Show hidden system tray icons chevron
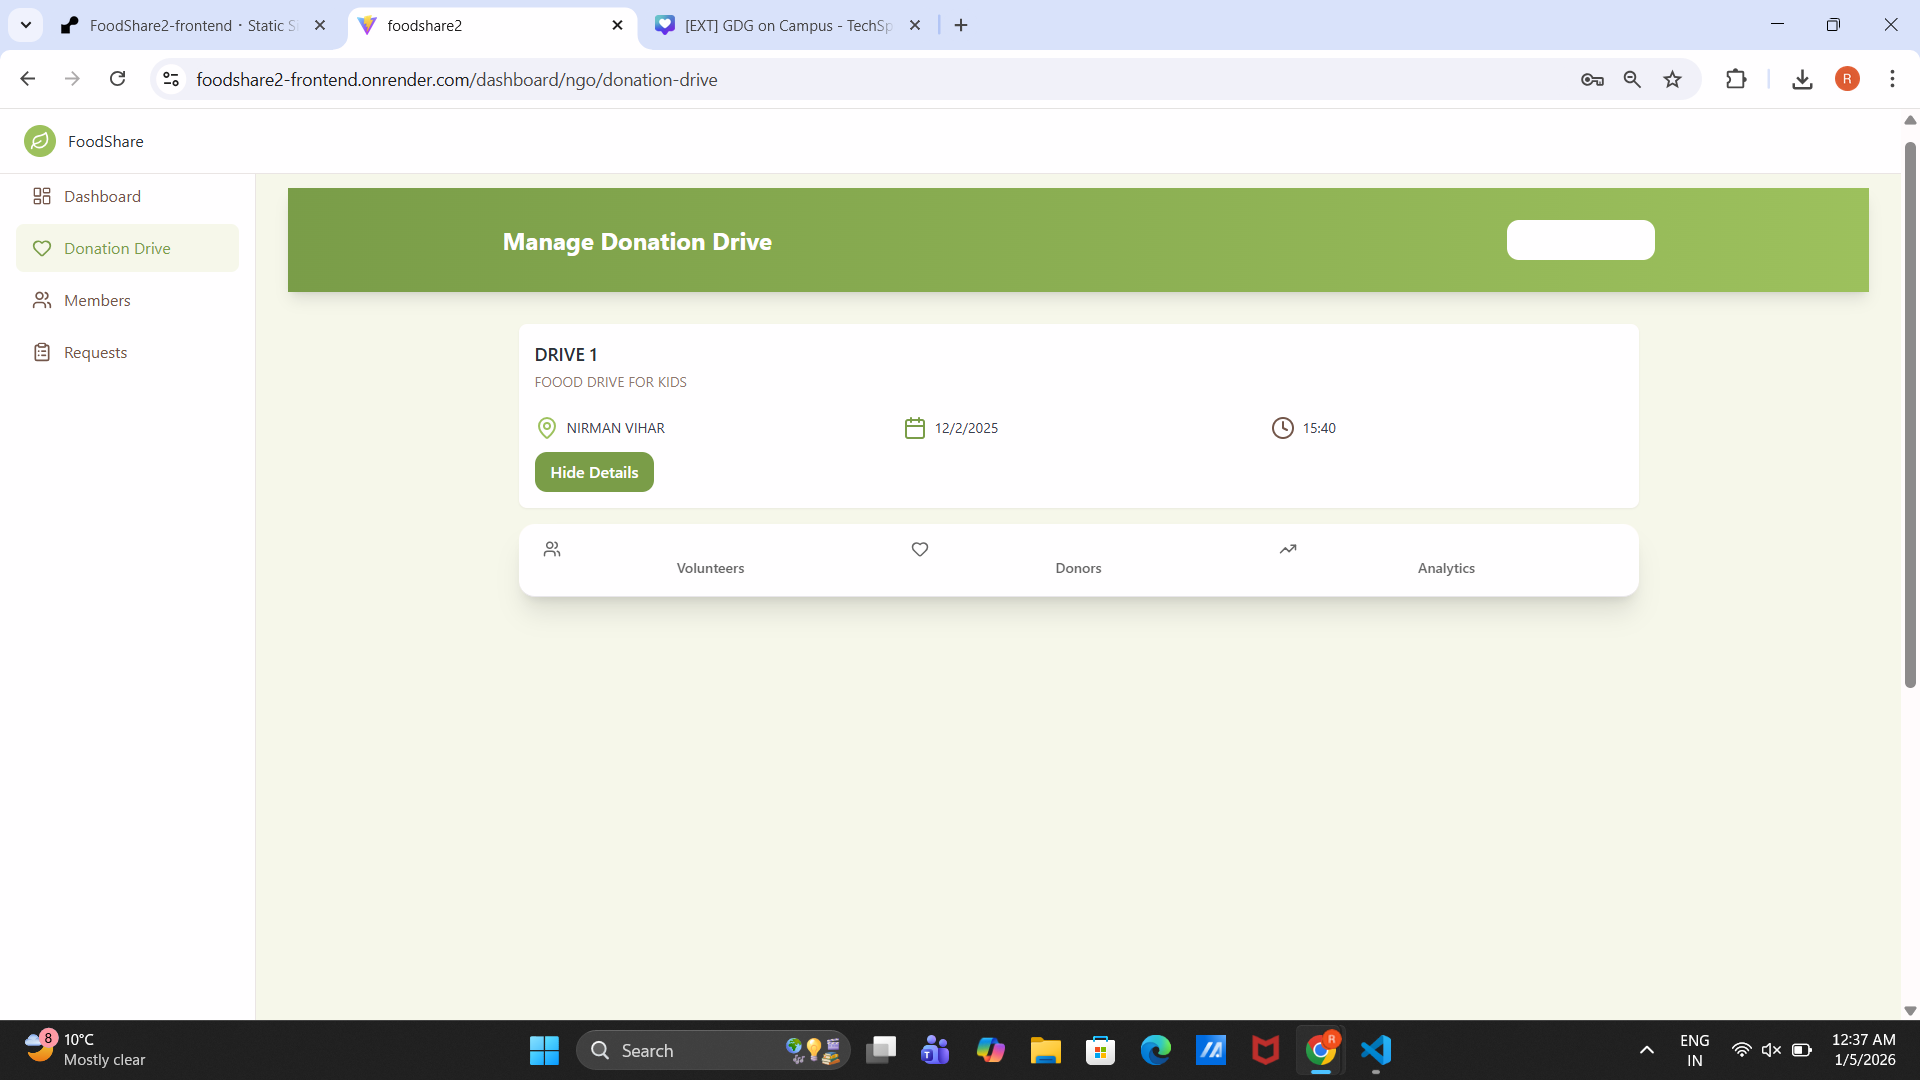Screen dimensions: 1920x1080 (1646, 1050)
